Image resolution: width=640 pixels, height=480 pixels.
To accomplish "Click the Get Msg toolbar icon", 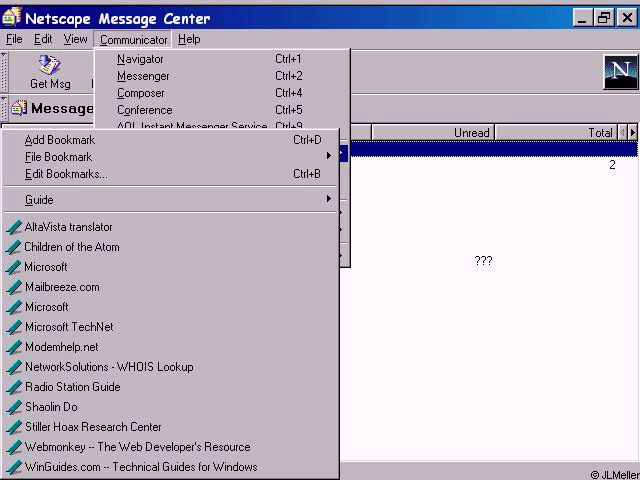I will point(49,65).
